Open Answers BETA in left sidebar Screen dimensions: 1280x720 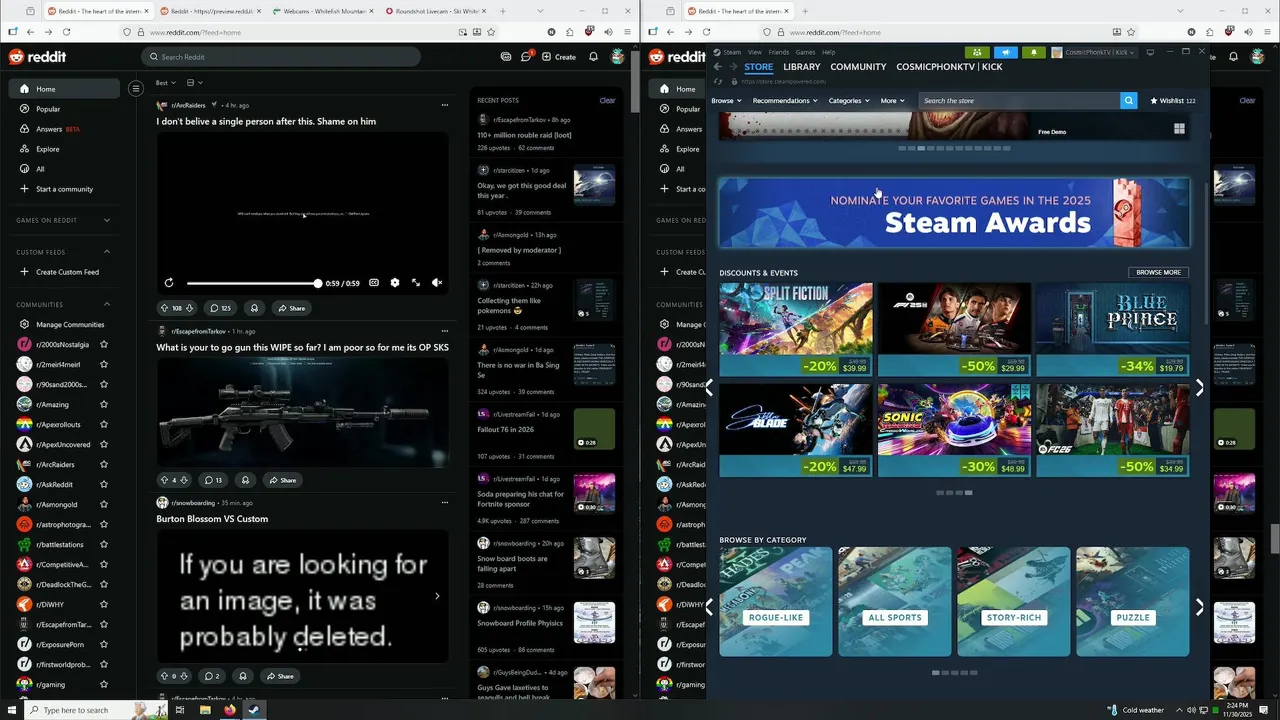(x=64, y=129)
